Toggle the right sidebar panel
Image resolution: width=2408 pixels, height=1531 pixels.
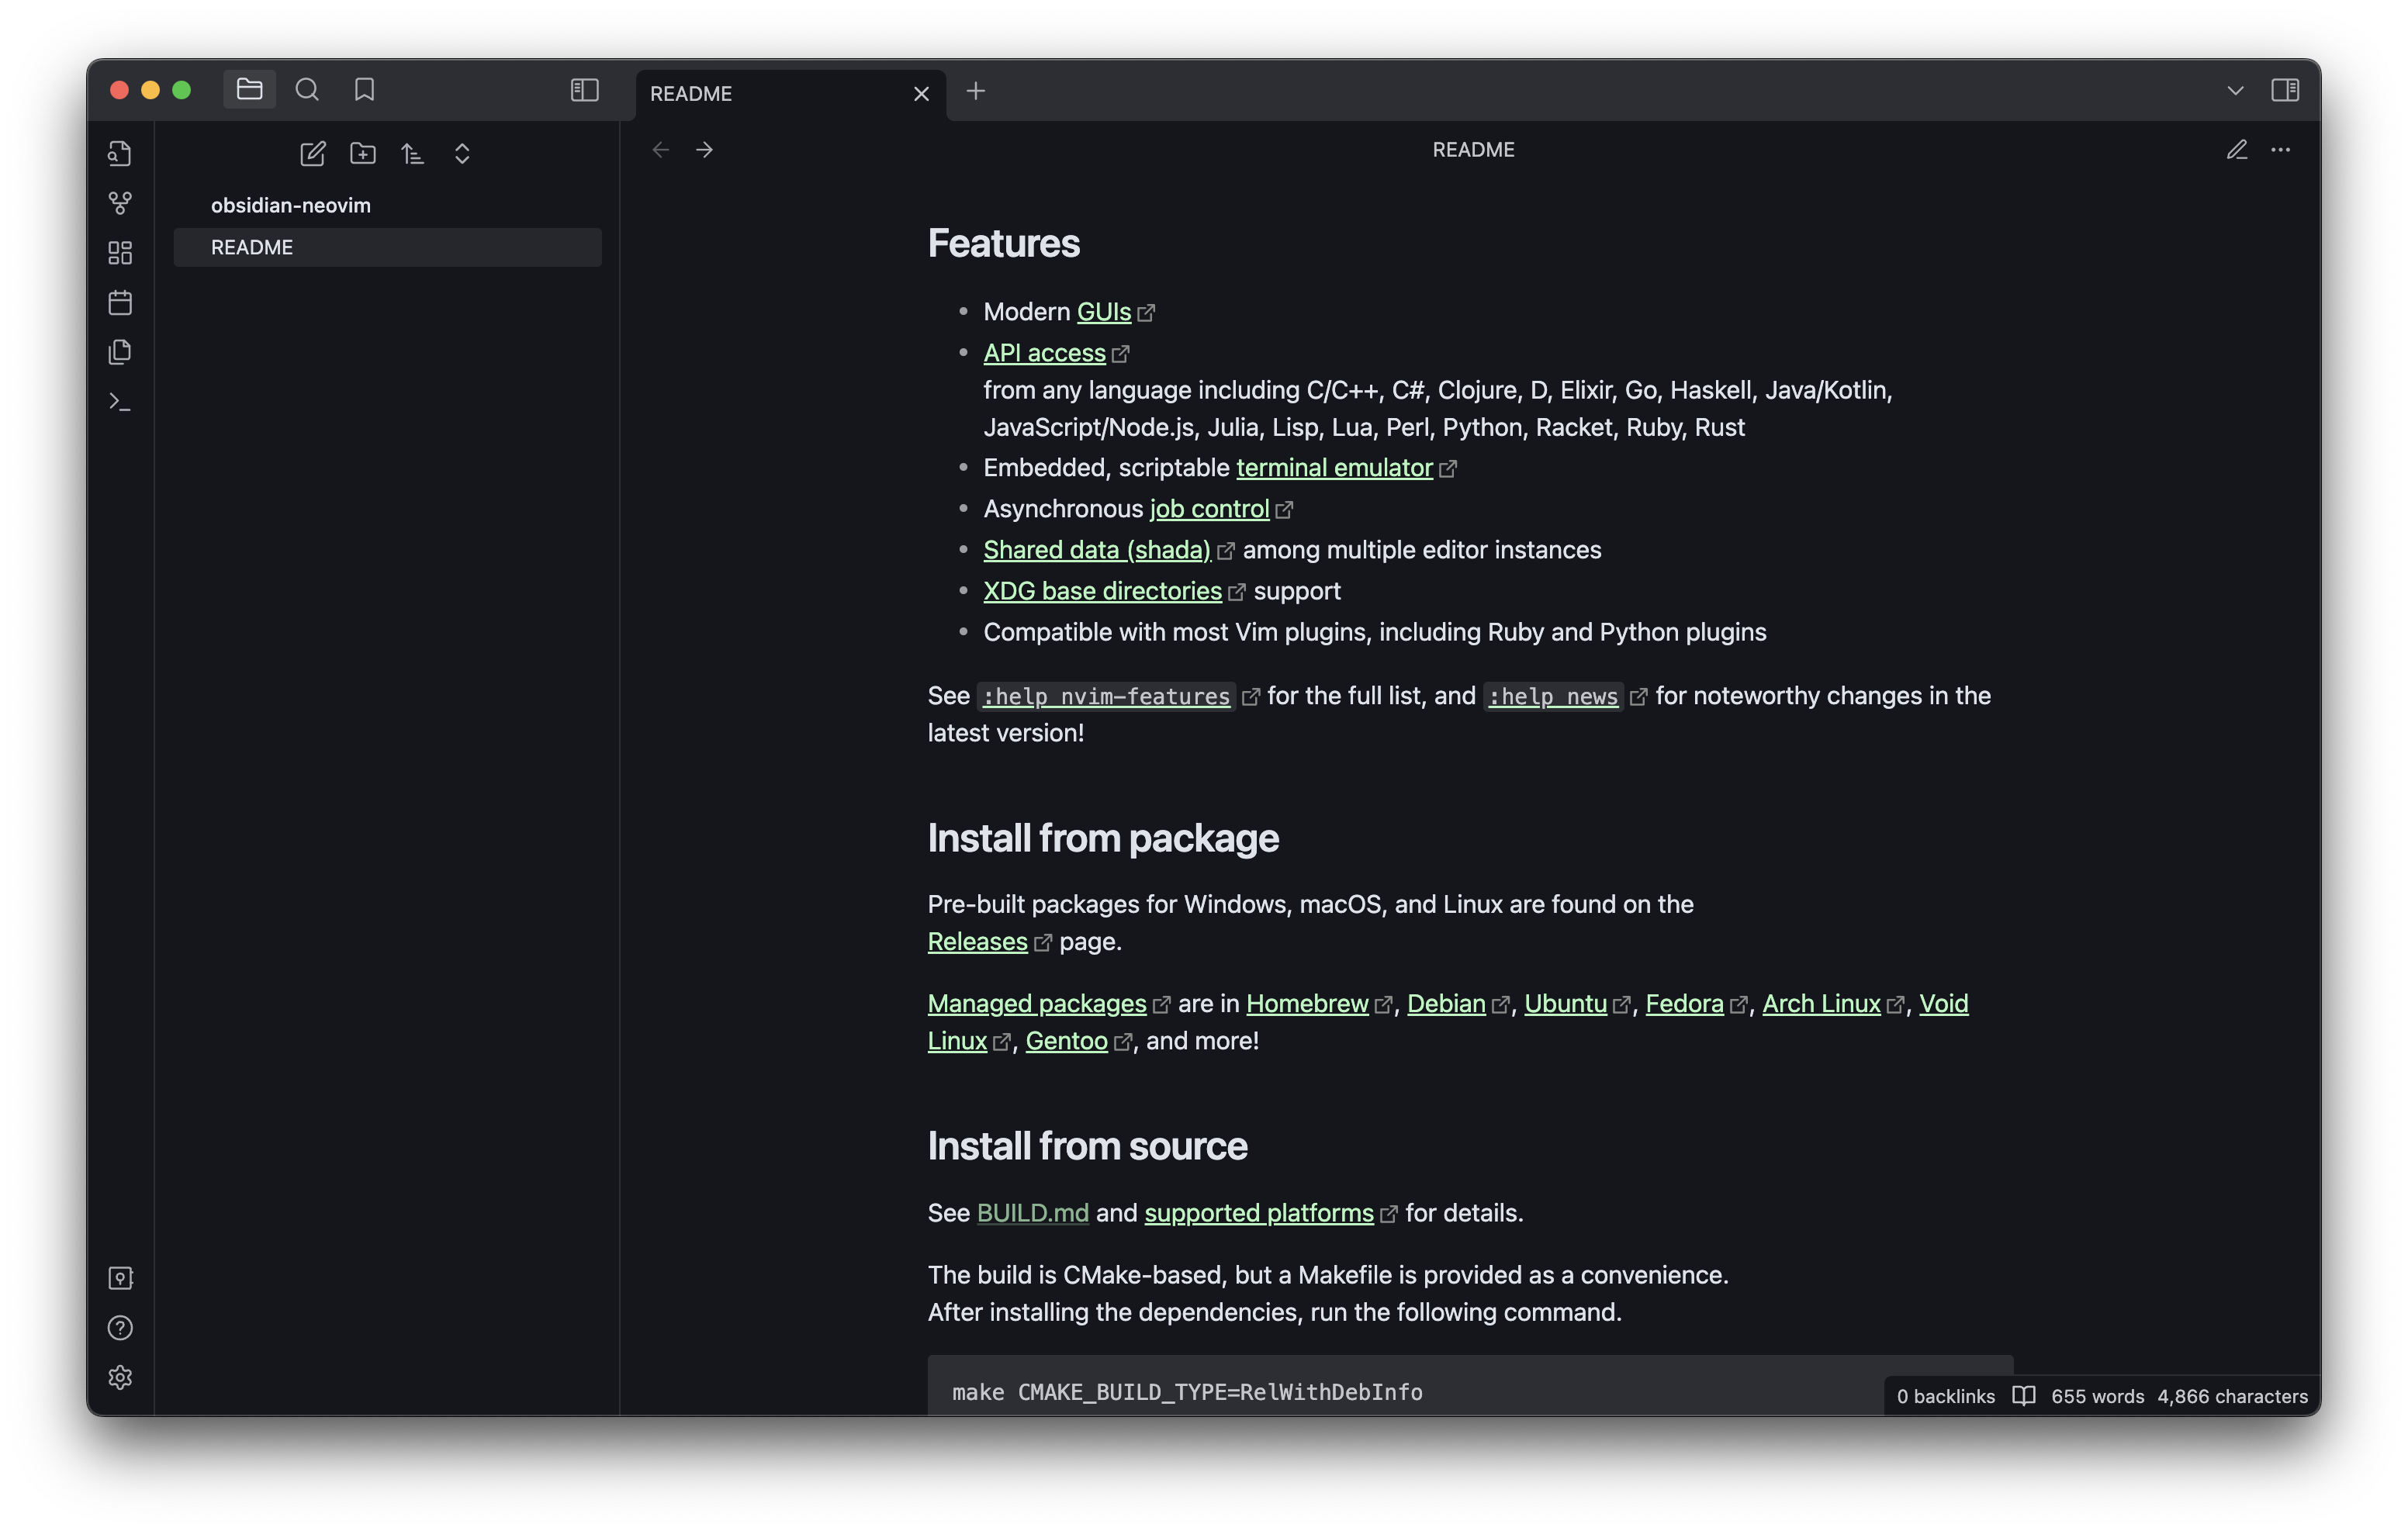tap(2284, 90)
